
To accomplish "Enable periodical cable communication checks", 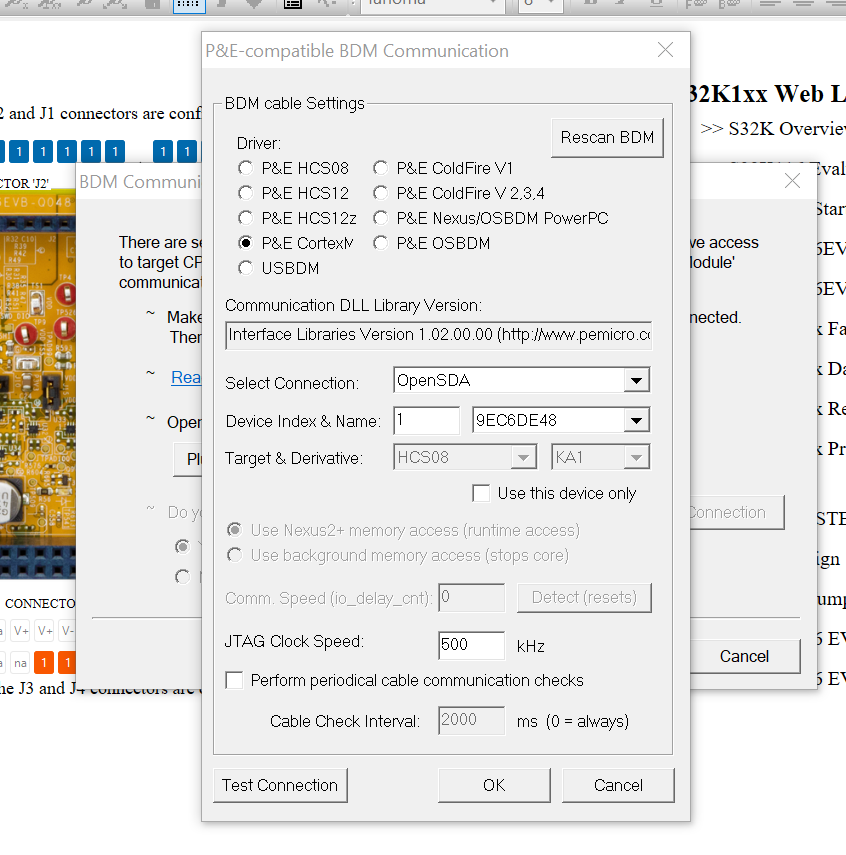I will click(235, 680).
